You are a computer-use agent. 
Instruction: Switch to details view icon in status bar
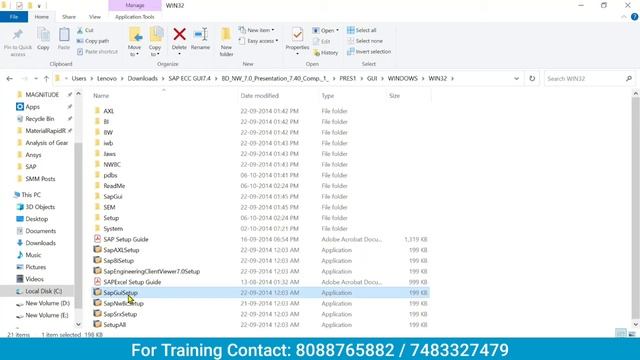(621, 333)
